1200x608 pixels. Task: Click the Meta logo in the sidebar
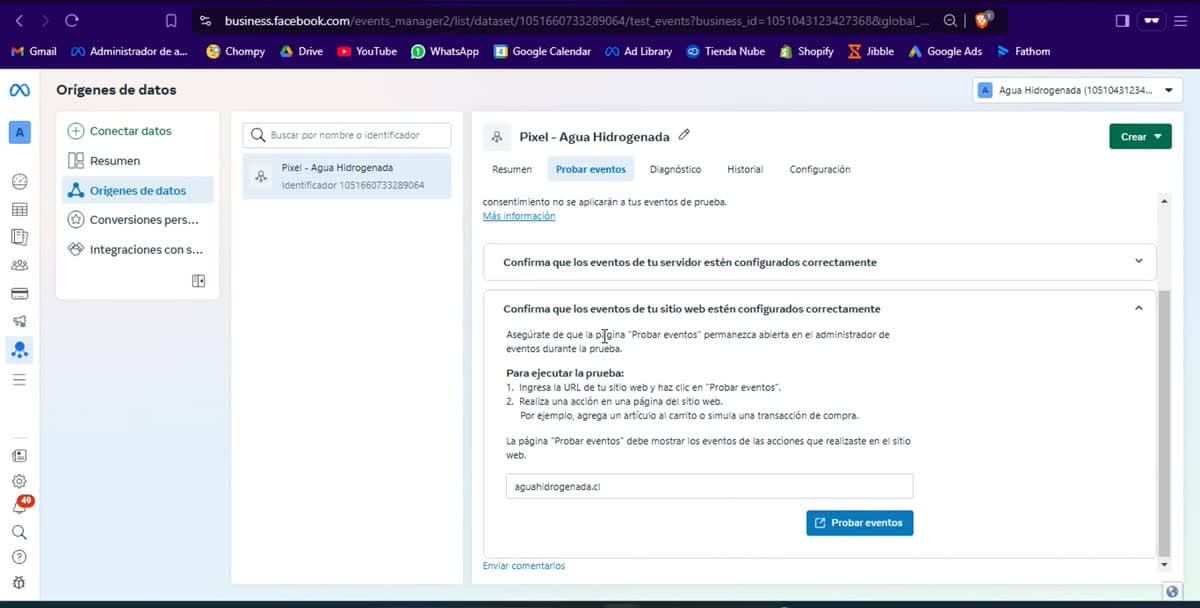click(x=19, y=90)
